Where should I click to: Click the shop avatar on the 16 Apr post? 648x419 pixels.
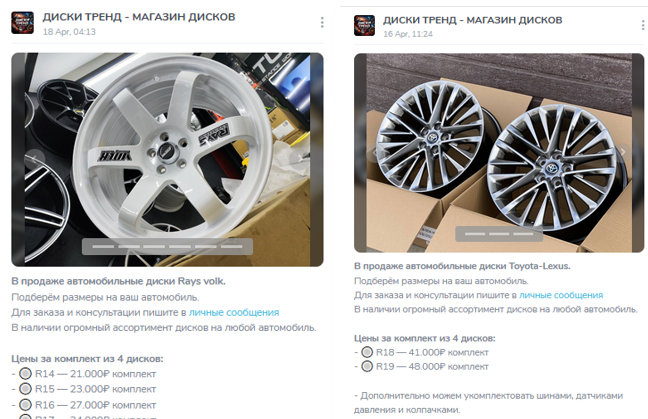coord(365,25)
